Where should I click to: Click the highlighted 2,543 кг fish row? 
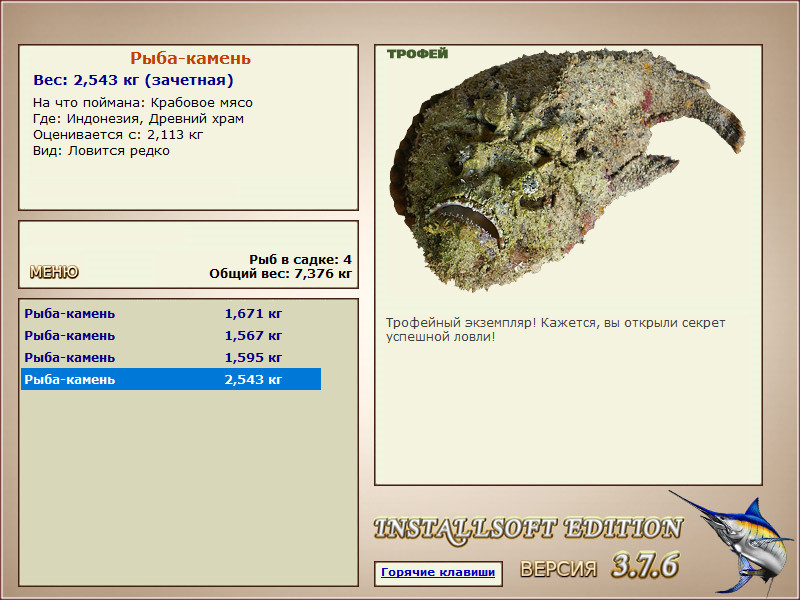click(x=171, y=379)
